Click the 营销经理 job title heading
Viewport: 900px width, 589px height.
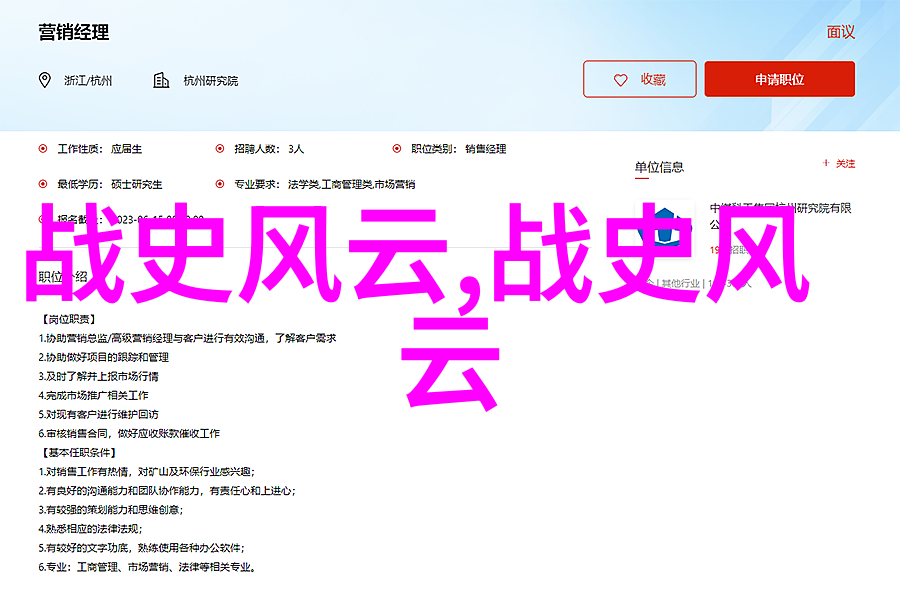click(x=74, y=32)
